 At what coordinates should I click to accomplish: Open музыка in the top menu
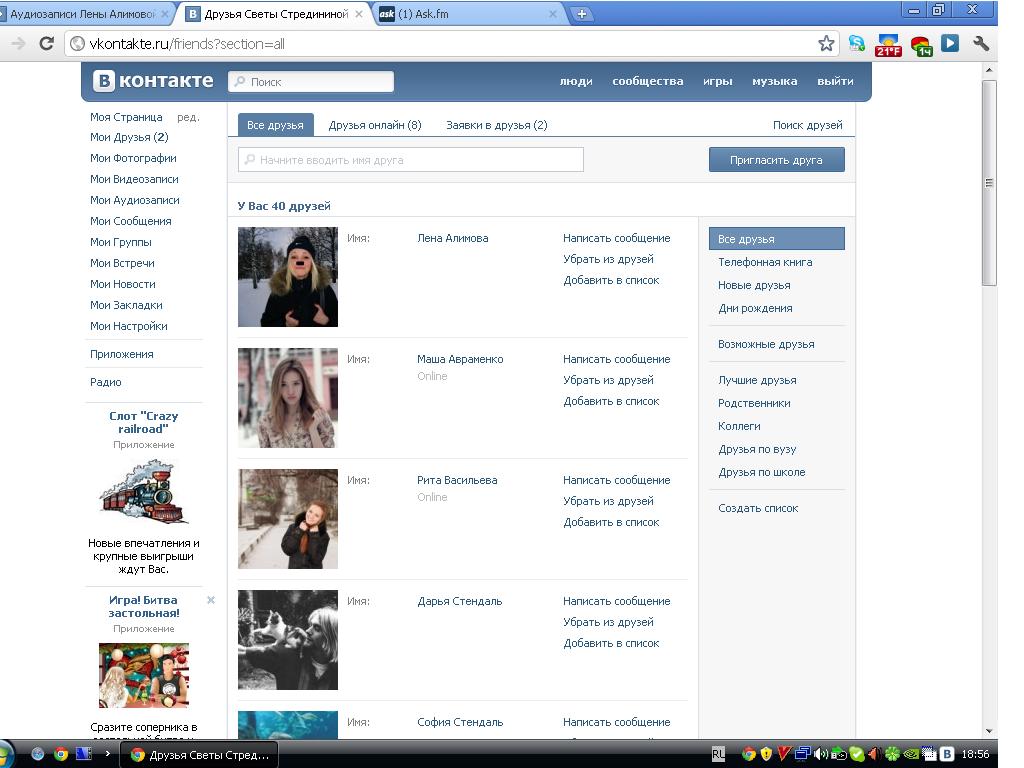pyautogui.click(x=775, y=81)
